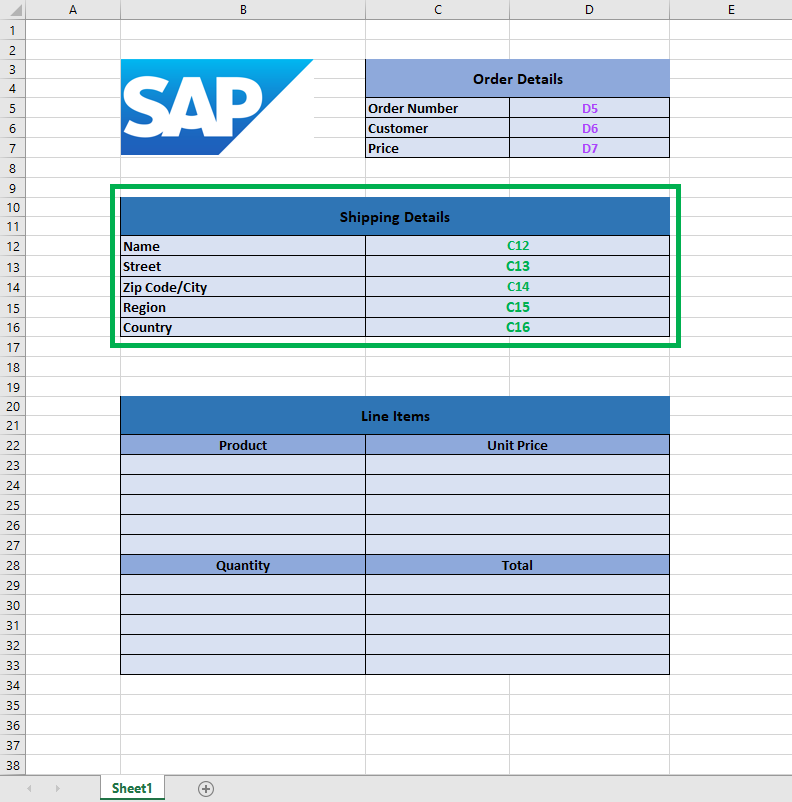The height and width of the screenshot is (802, 792).
Task: Select row 34 header
Action: click(13, 685)
